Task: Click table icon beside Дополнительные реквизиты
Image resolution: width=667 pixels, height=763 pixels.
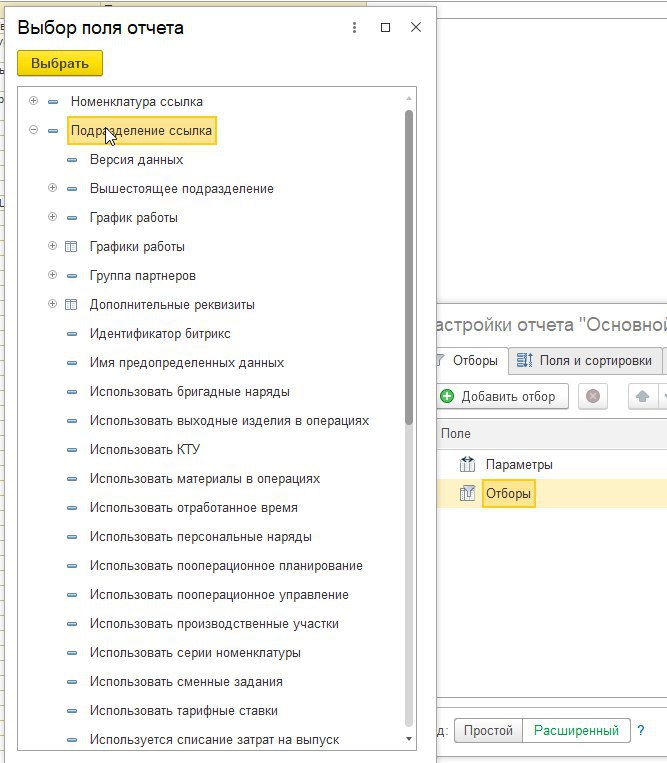Action: point(71,305)
